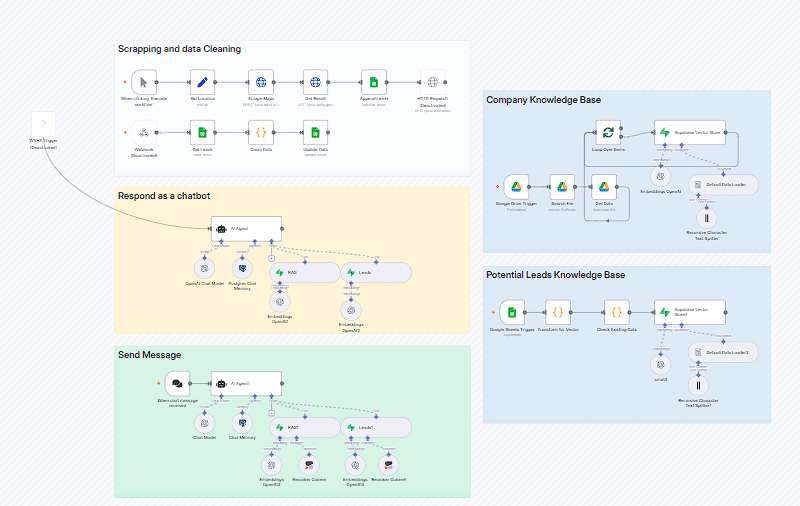Image resolution: width=800 pixels, height=506 pixels.
Task: Click the OpenAI Chat Model node
Action: [x=205, y=269]
